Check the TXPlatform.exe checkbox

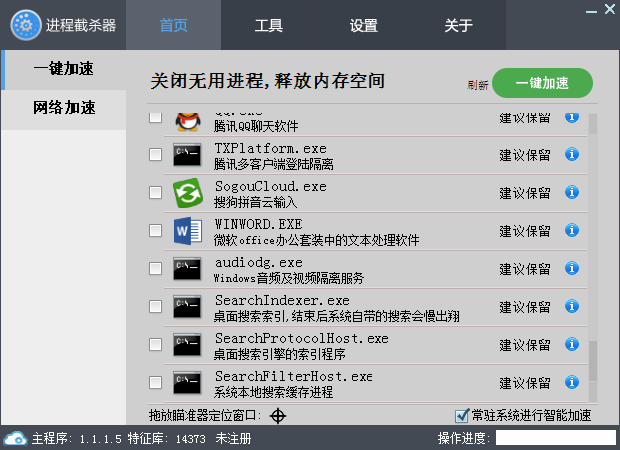[x=155, y=155]
